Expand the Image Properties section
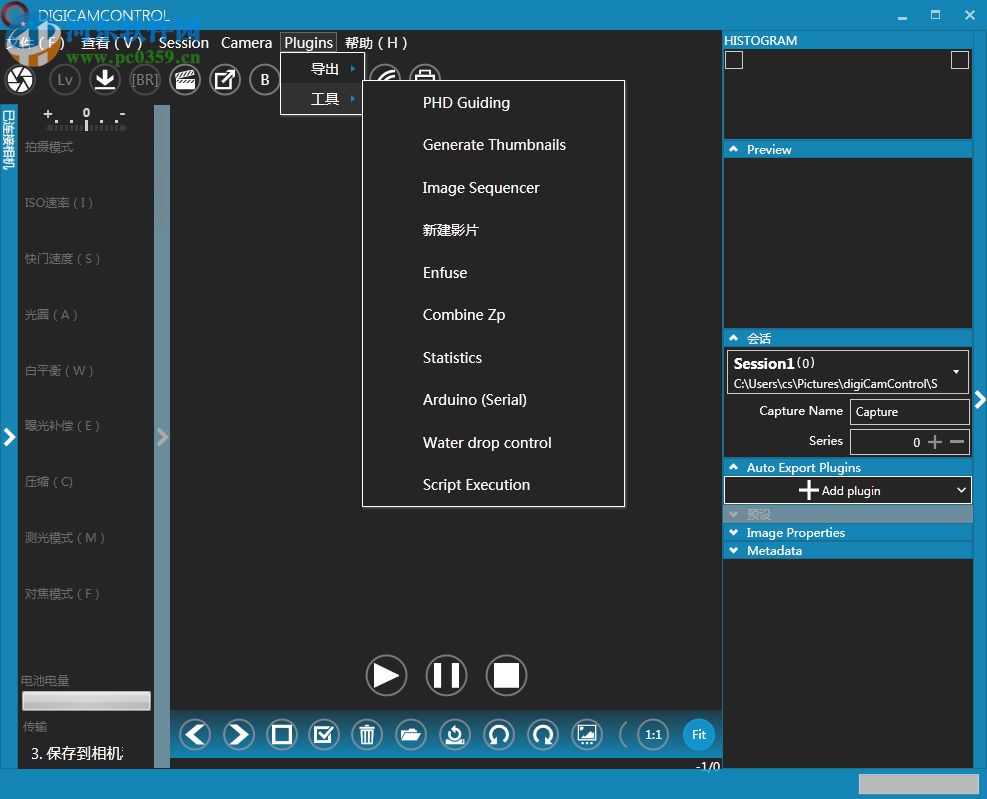 pos(795,533)
